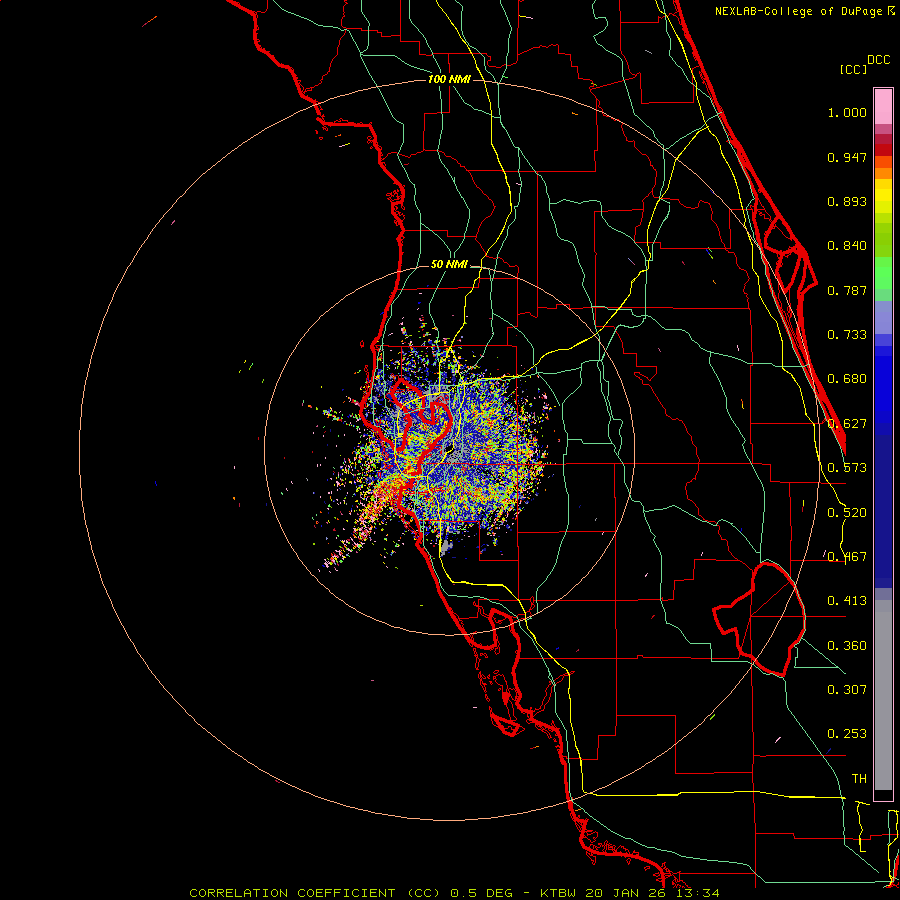Image resolution: width=900 pixels, height=900 pixels.
Task: Click the CORRELATION COEFFICIENT caption text
Action: (x=292, y=893)
